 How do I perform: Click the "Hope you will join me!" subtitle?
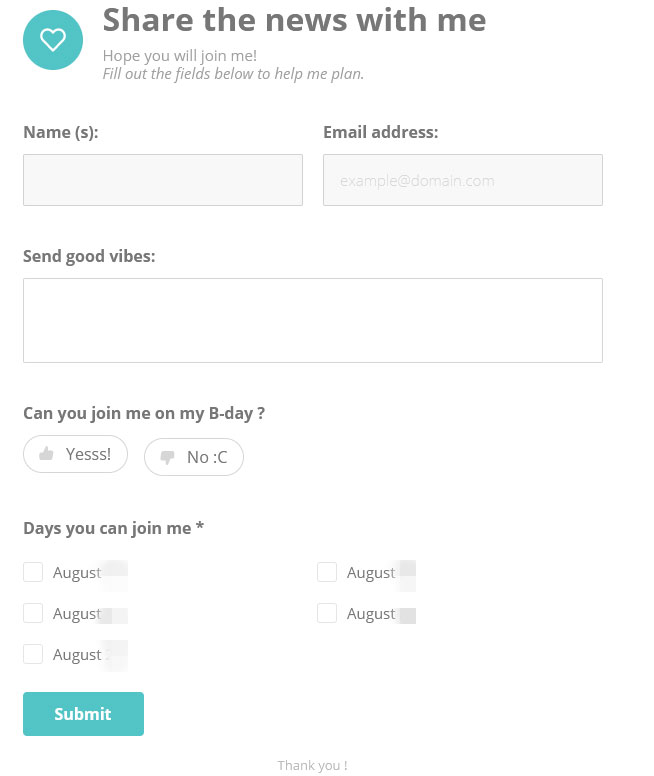coord(180,56)
